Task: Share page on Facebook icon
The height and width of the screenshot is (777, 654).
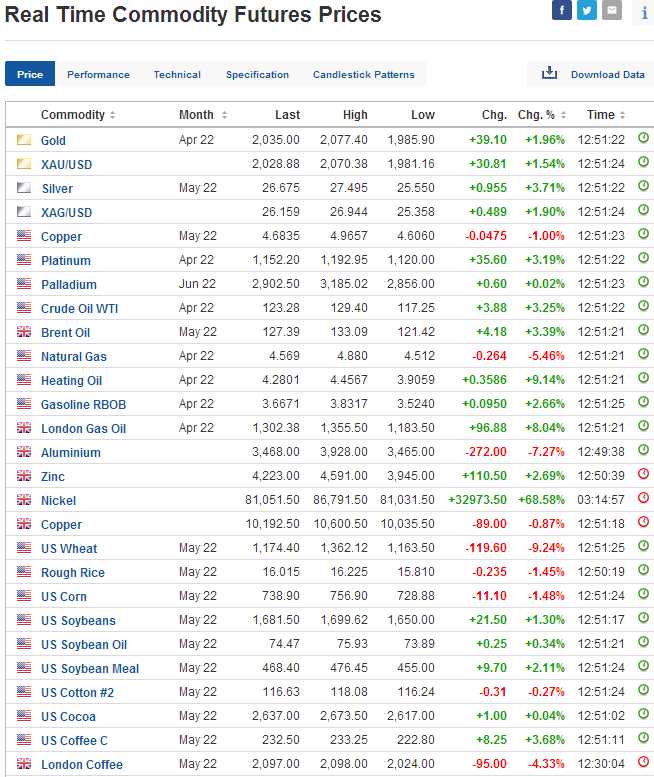Action: pos(562,11)
